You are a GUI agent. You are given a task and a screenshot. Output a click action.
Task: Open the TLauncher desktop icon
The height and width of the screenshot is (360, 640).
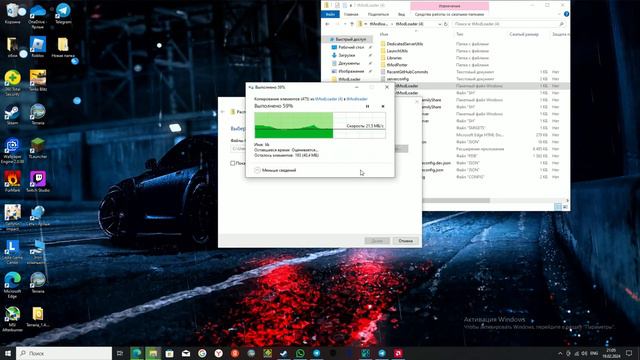click(x=38, y=149)
